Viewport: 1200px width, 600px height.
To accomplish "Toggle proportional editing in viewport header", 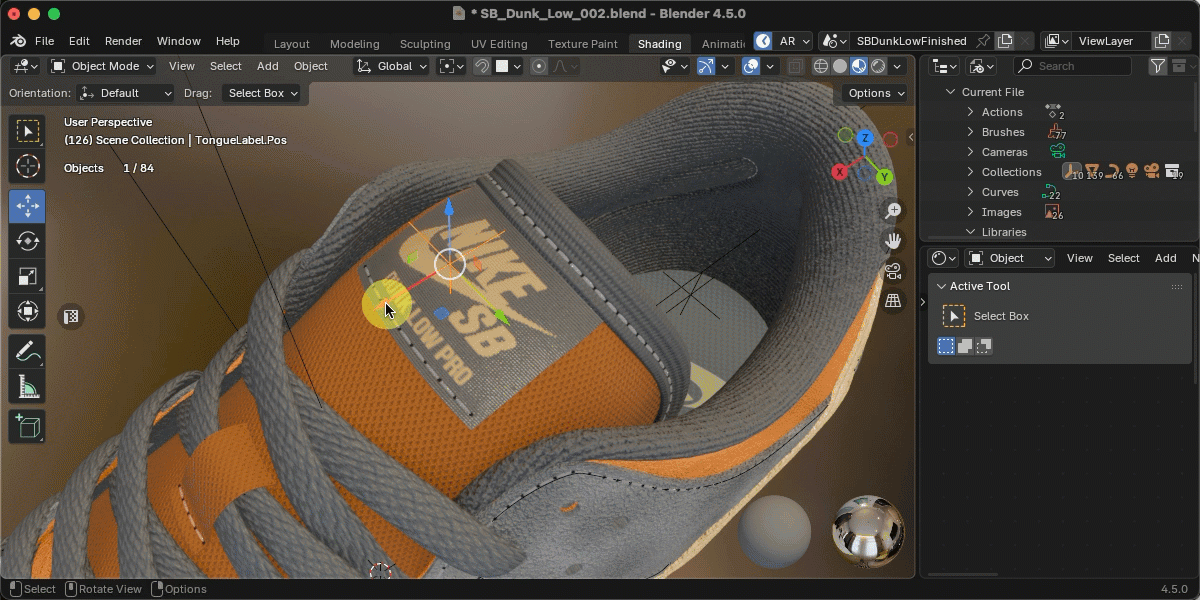I will tap(539, 66).
